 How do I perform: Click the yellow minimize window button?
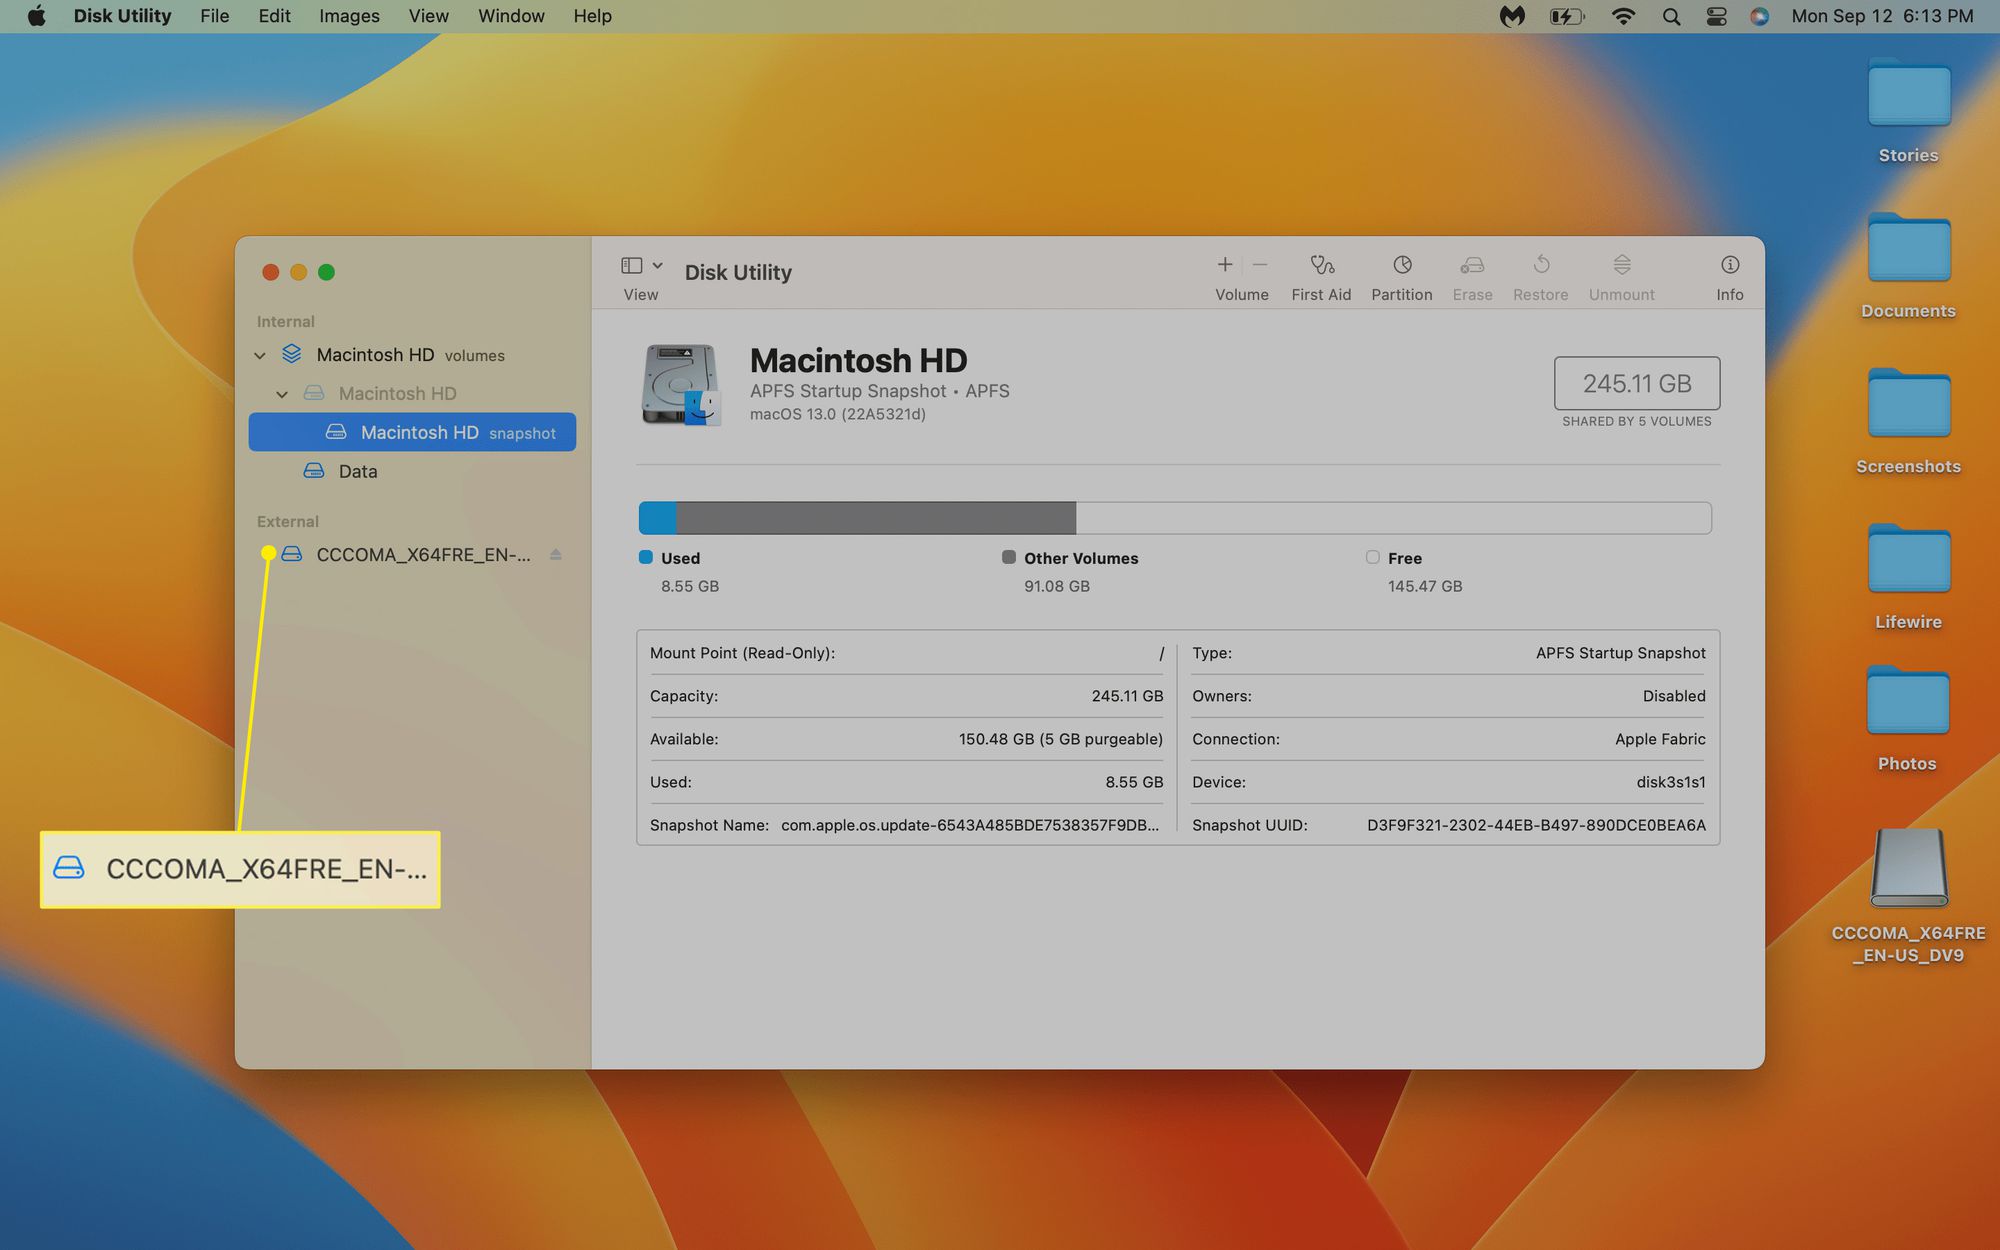(x=298, y=272)
